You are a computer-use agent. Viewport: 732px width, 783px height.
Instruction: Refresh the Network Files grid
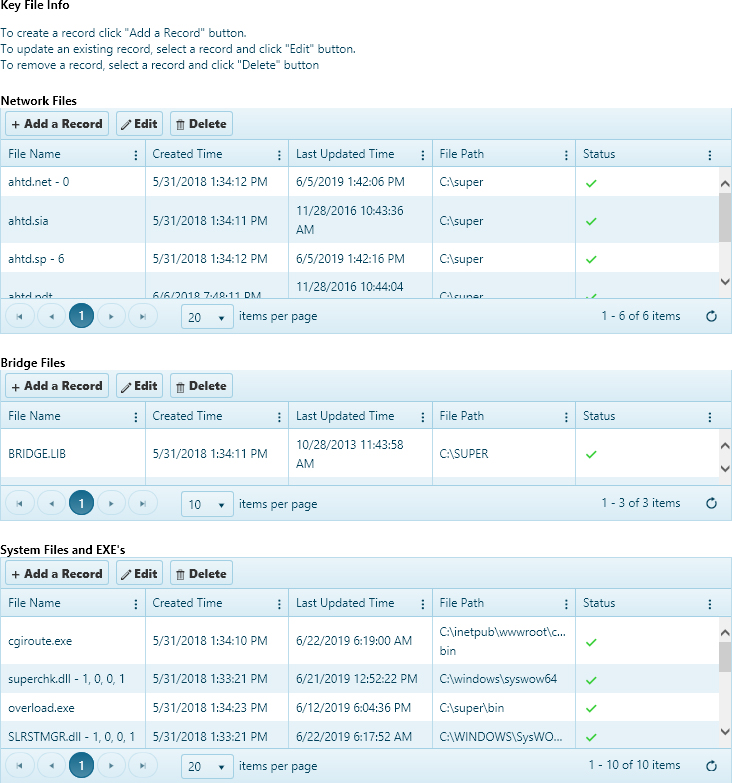click(x=711, y=316)
